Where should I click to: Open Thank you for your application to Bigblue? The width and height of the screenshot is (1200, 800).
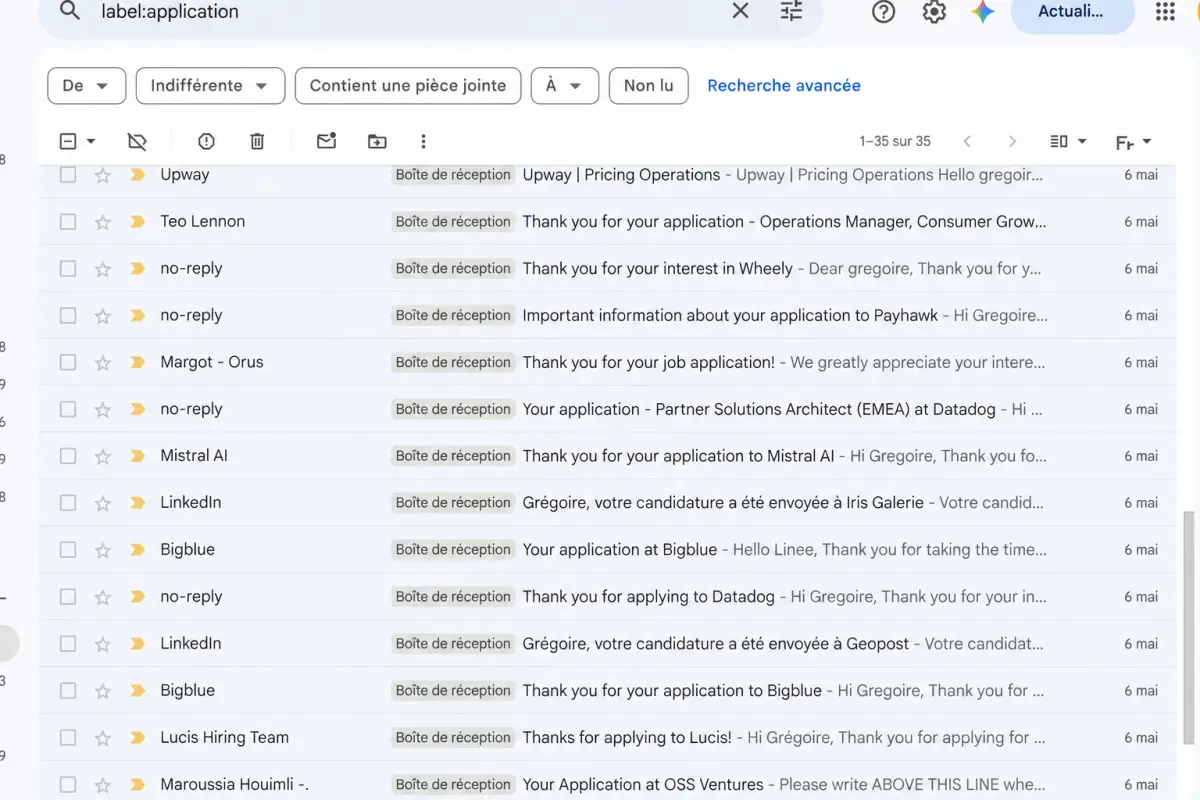tap(672, 691)
